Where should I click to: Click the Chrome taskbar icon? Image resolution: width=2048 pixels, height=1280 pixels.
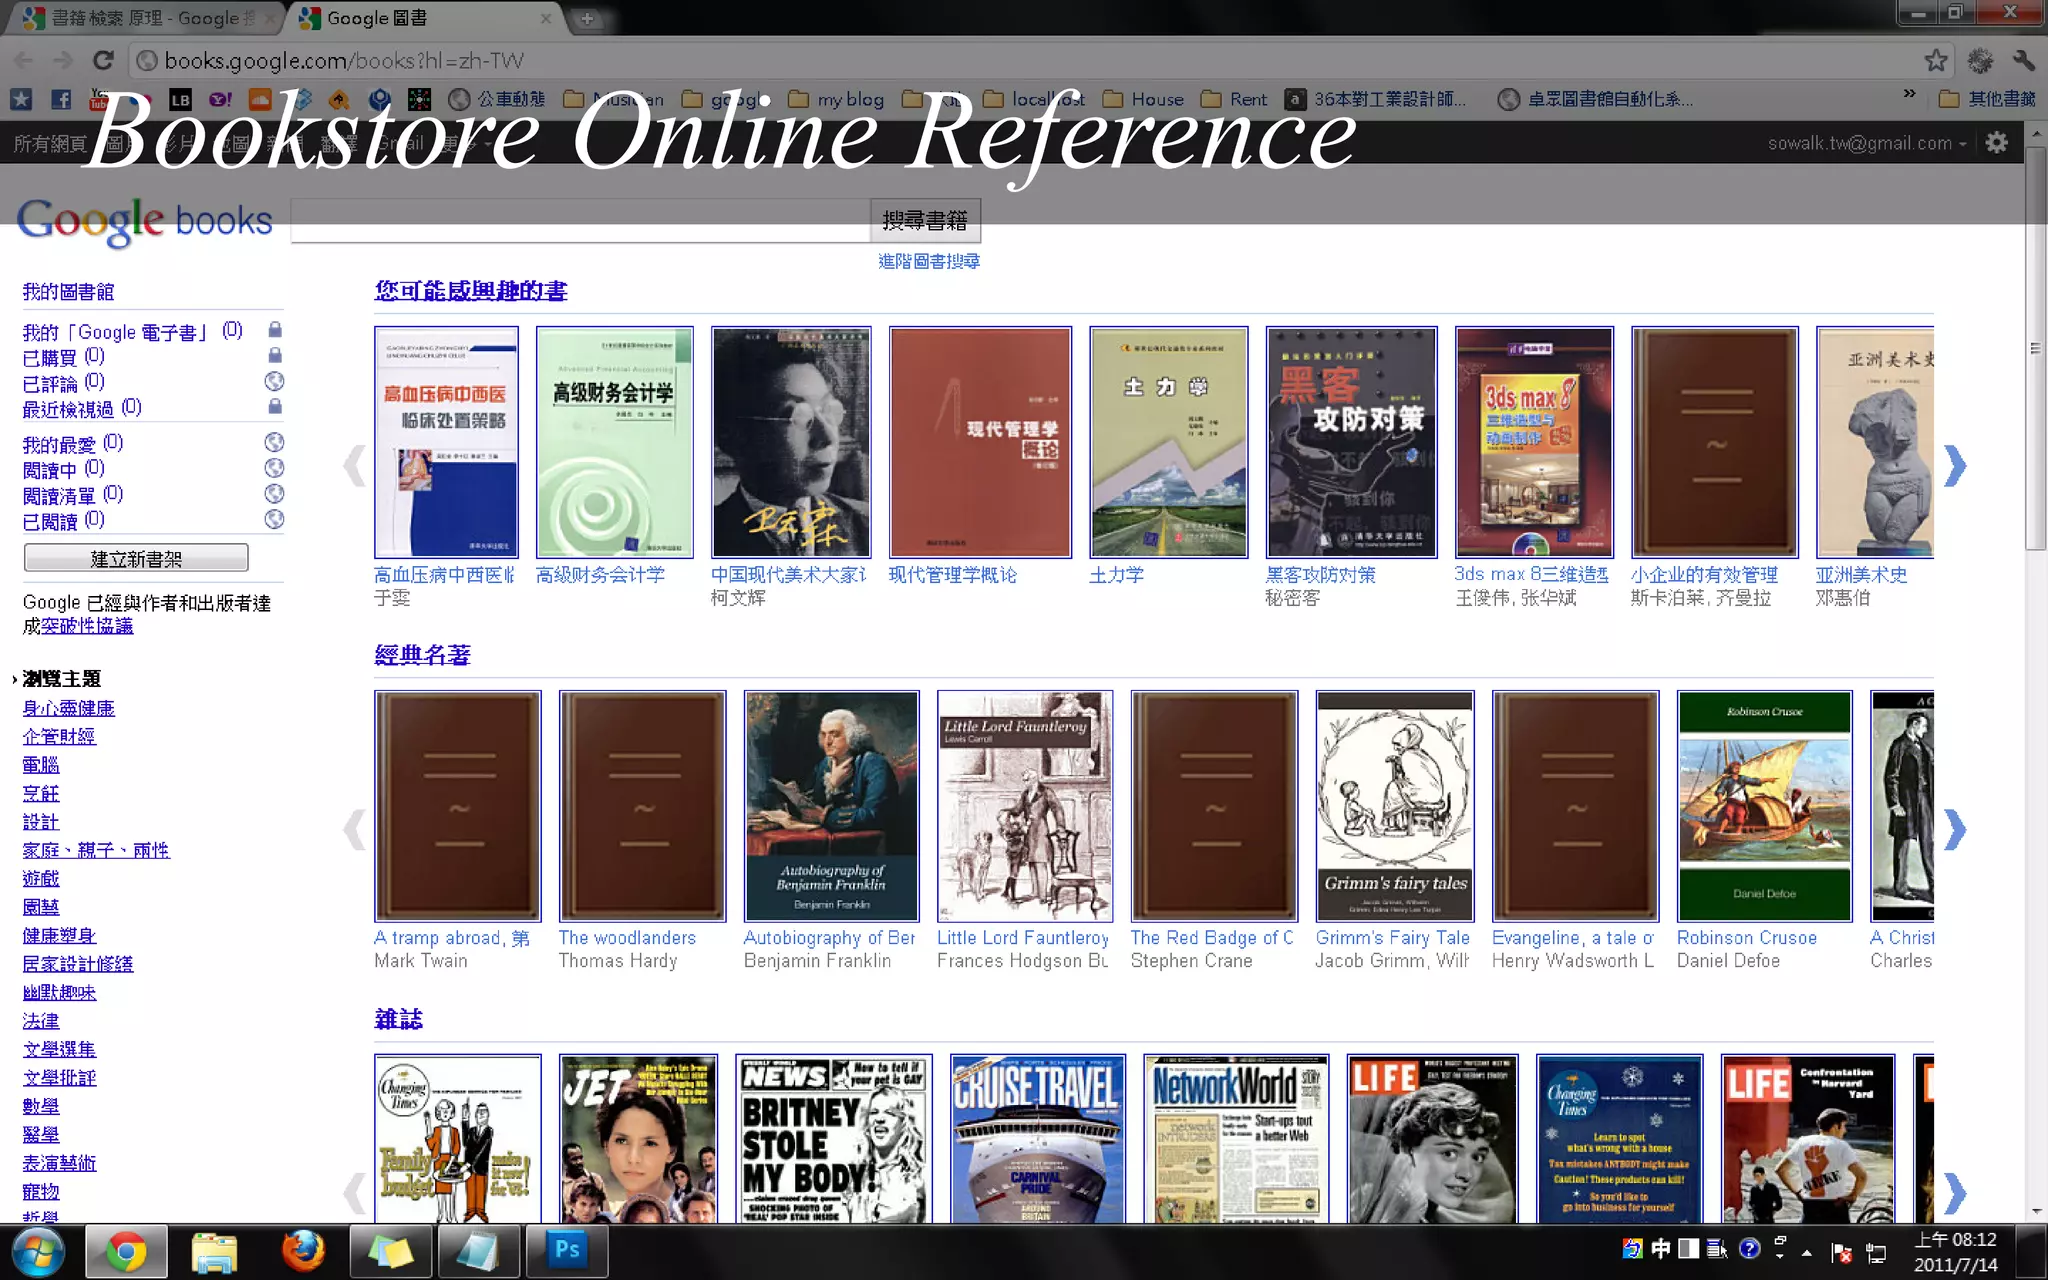[126, 1251]
